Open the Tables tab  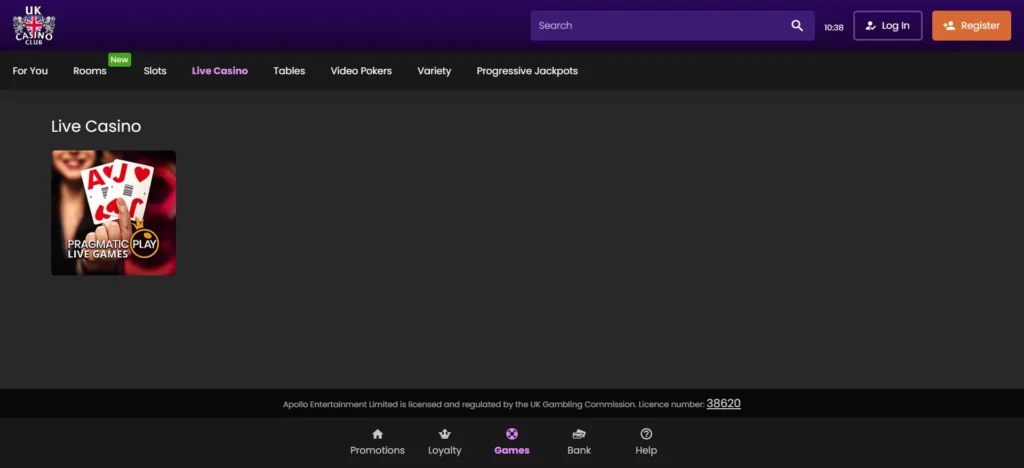289,70
